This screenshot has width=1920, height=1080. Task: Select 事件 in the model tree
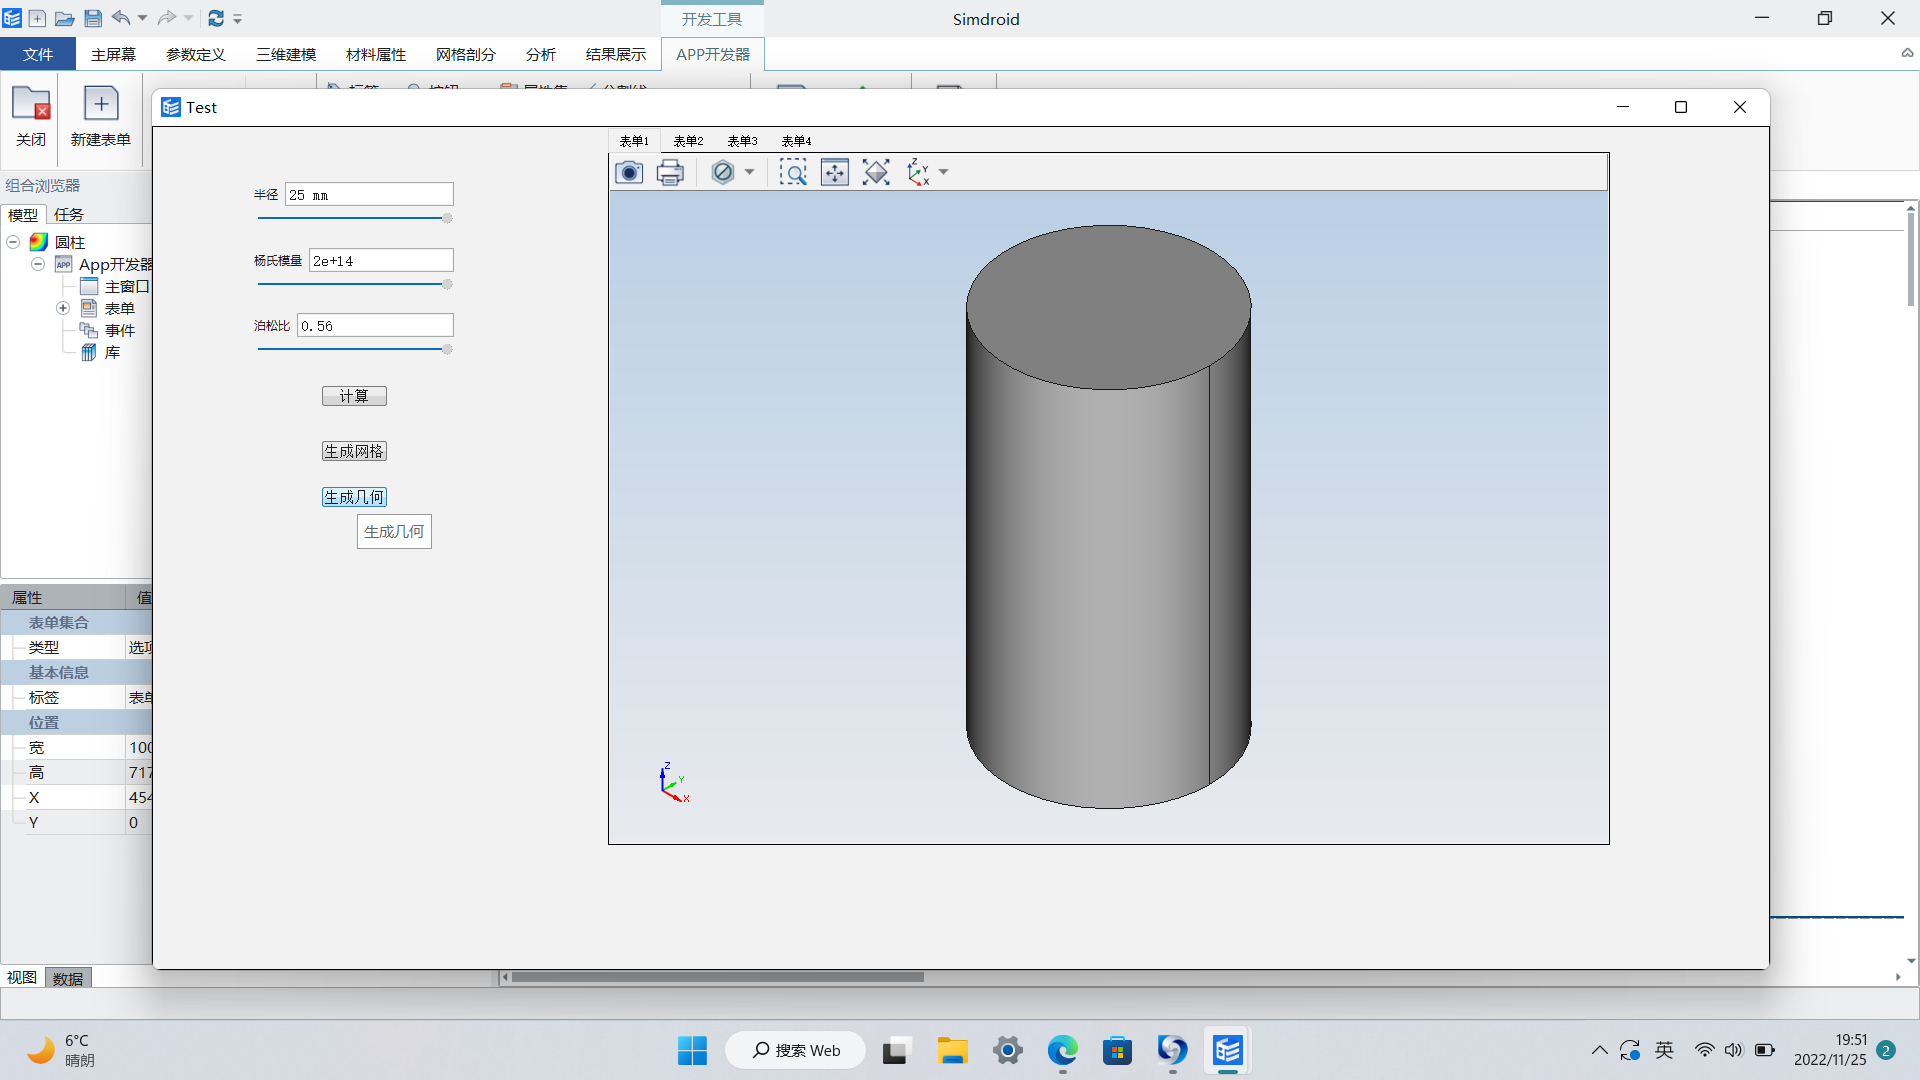pyautogui.click(x=120, y=330)
